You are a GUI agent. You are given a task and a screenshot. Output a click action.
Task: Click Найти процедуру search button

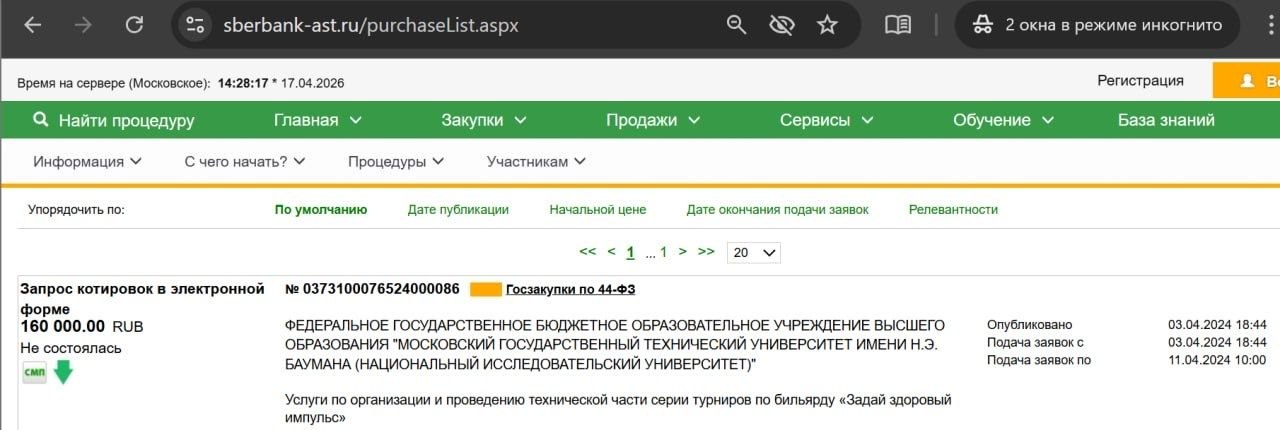tap(113, 121)
